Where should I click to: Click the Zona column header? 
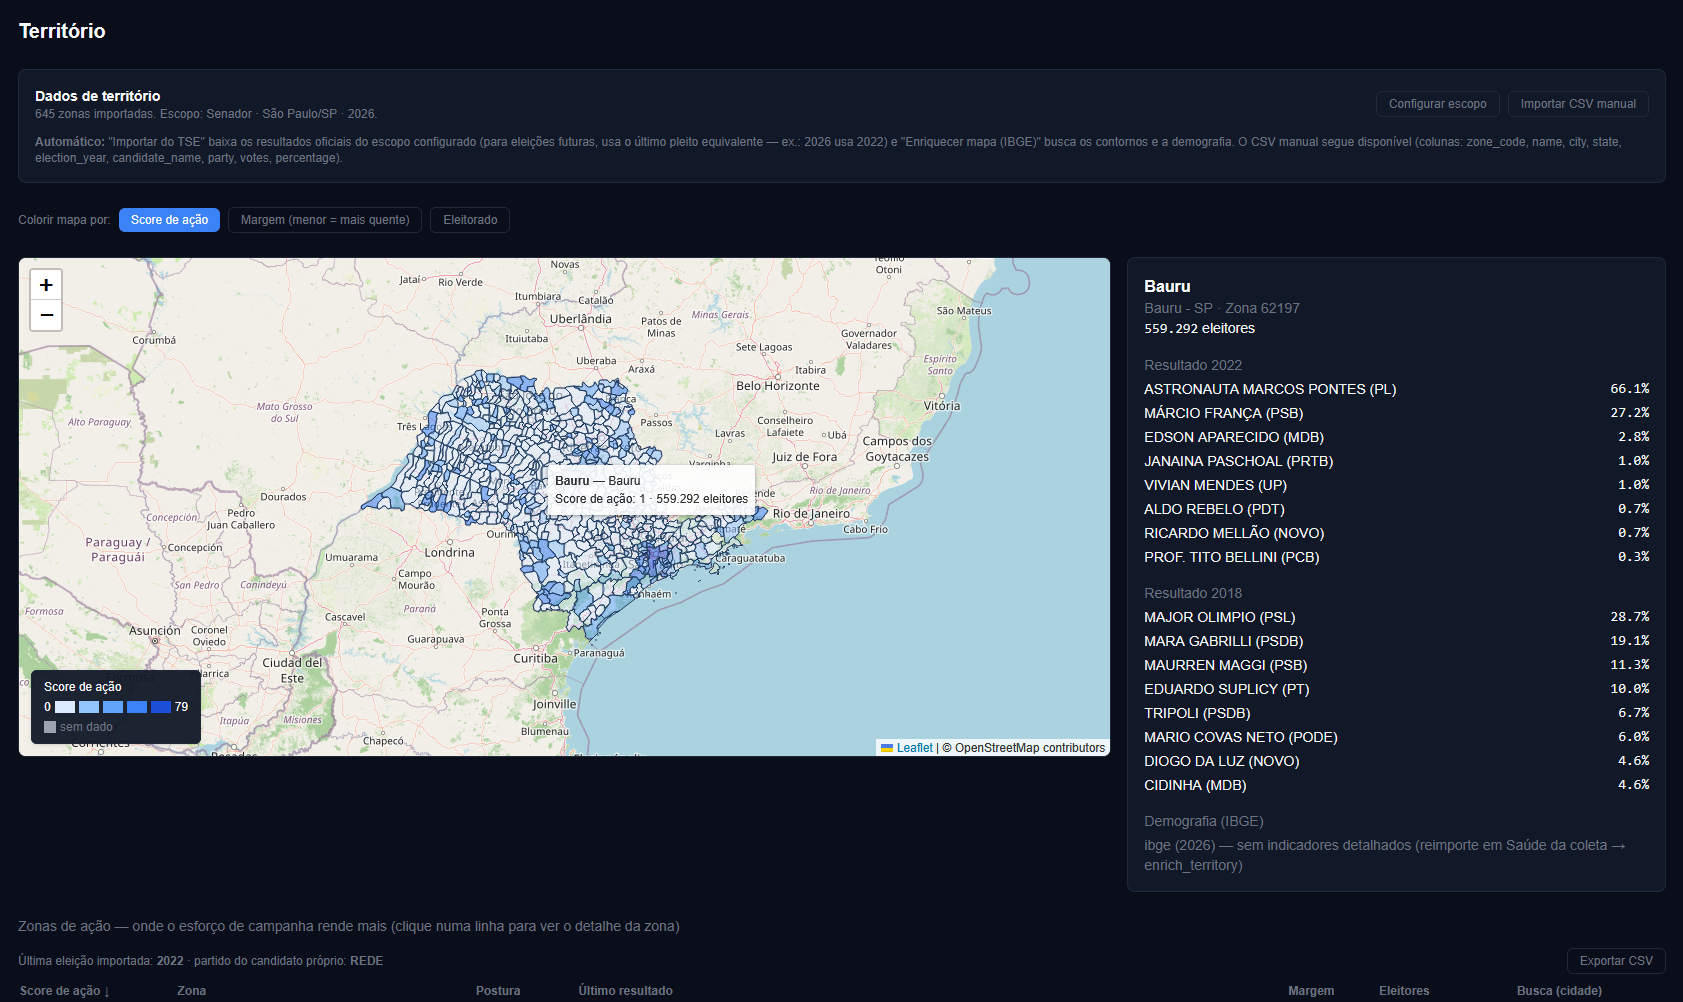click(x=191, y=991)
